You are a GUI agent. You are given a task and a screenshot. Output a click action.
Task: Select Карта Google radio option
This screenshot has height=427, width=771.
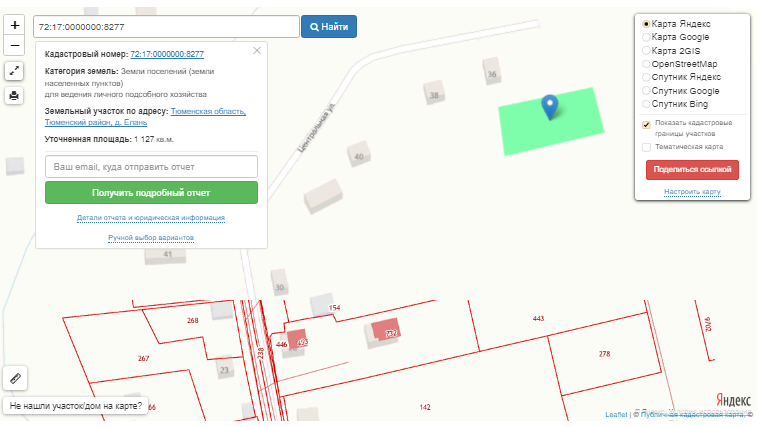coord(646,37)
